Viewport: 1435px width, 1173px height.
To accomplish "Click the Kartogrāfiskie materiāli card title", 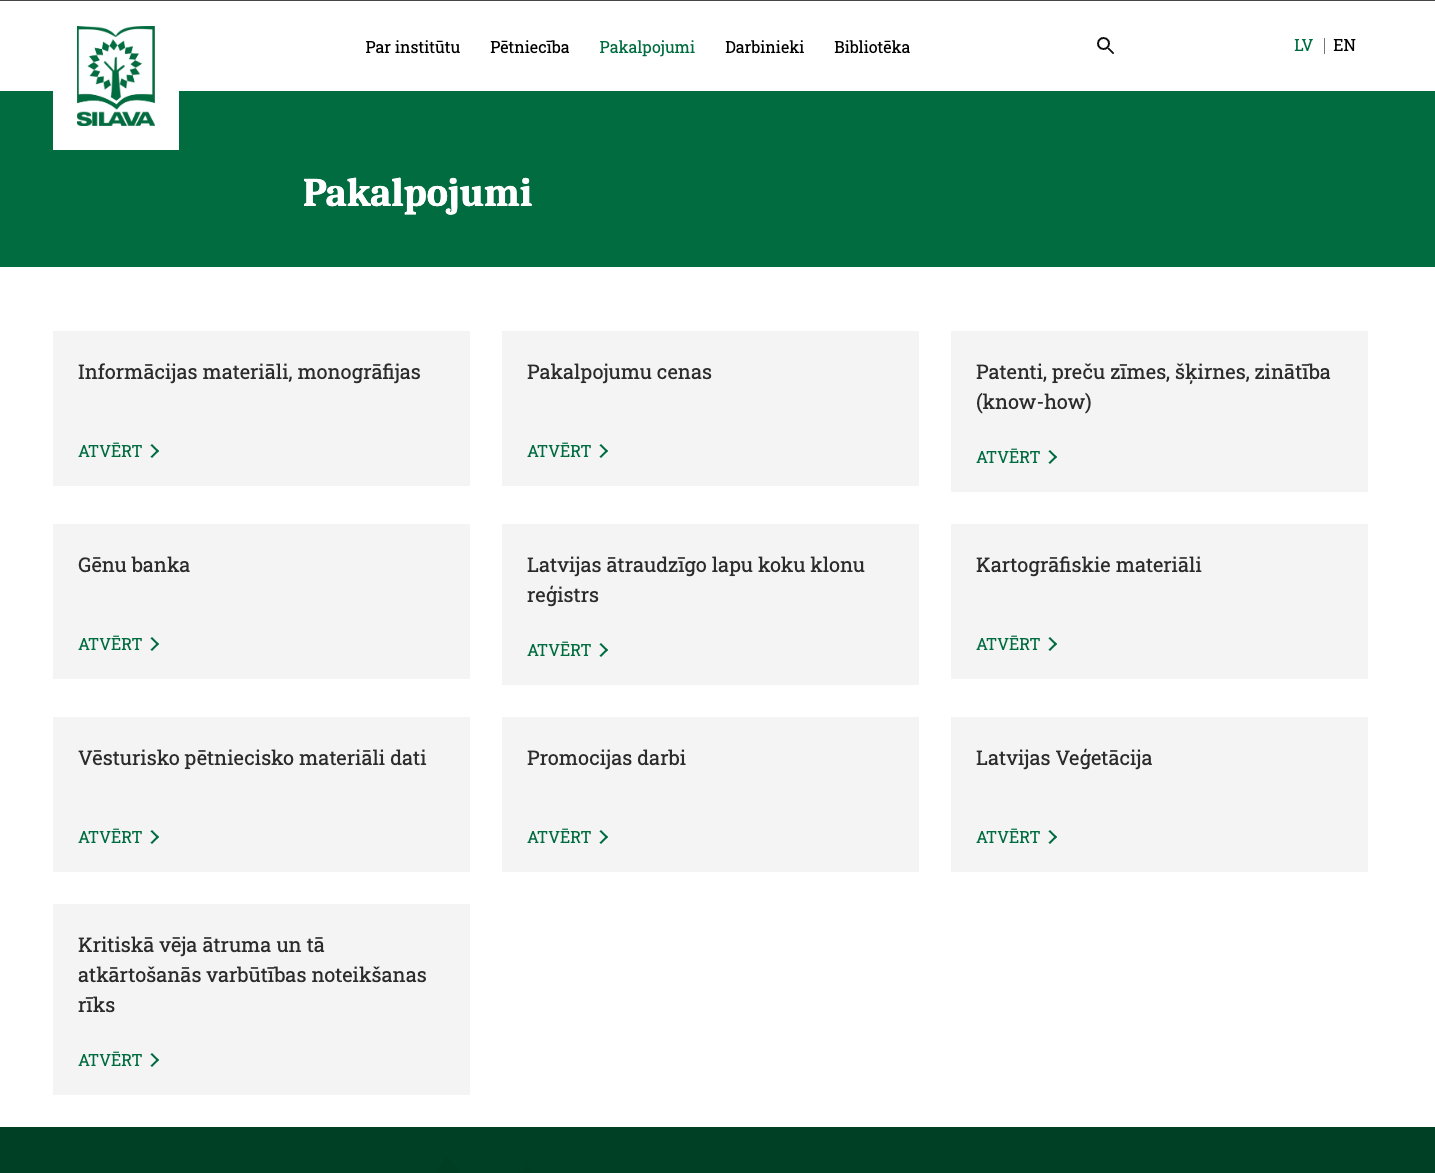I will 1089,565.
